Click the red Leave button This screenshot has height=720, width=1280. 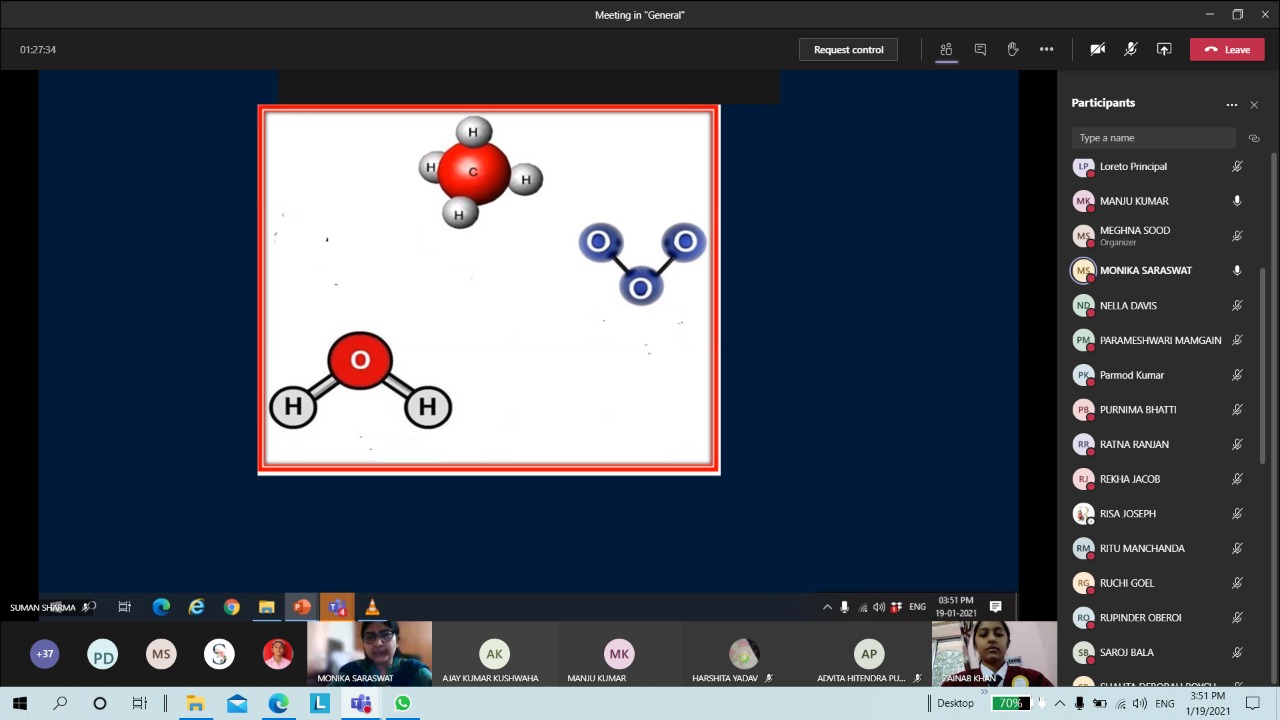pos(1227,49)
